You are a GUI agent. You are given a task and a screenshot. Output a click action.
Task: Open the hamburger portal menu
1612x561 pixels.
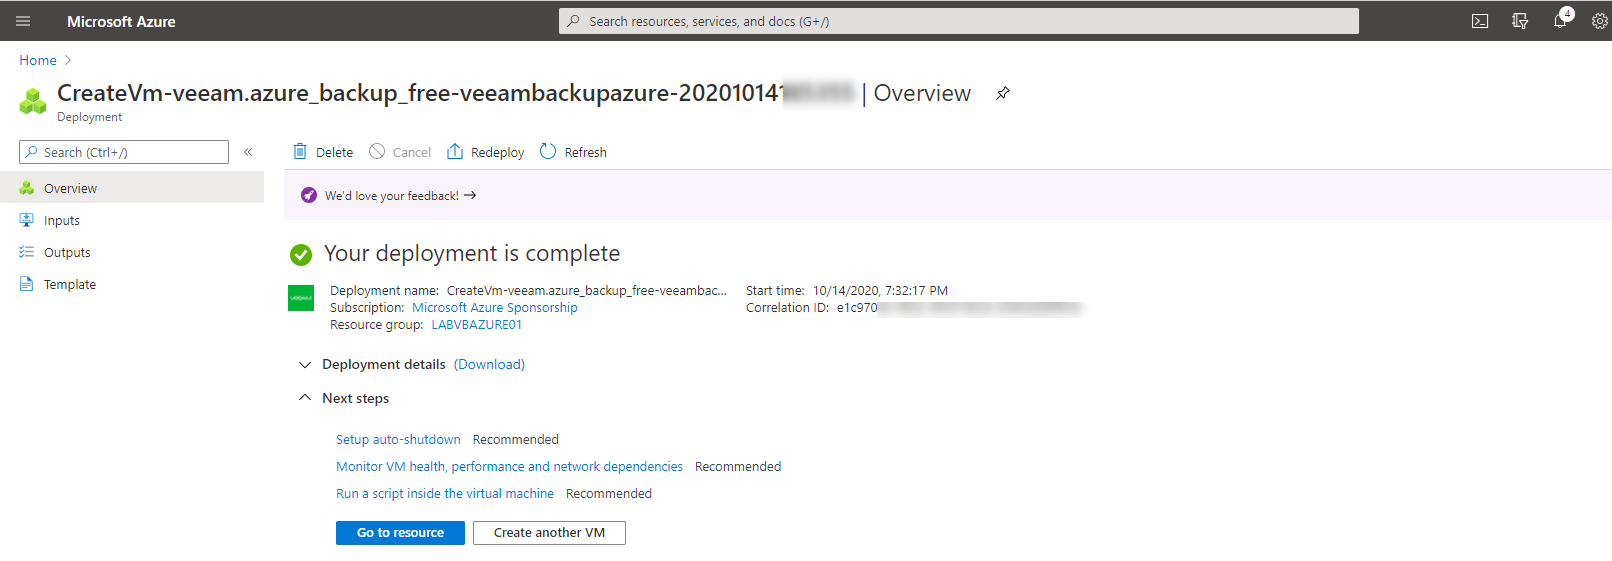pyautogui.click(x=23, y=21)
